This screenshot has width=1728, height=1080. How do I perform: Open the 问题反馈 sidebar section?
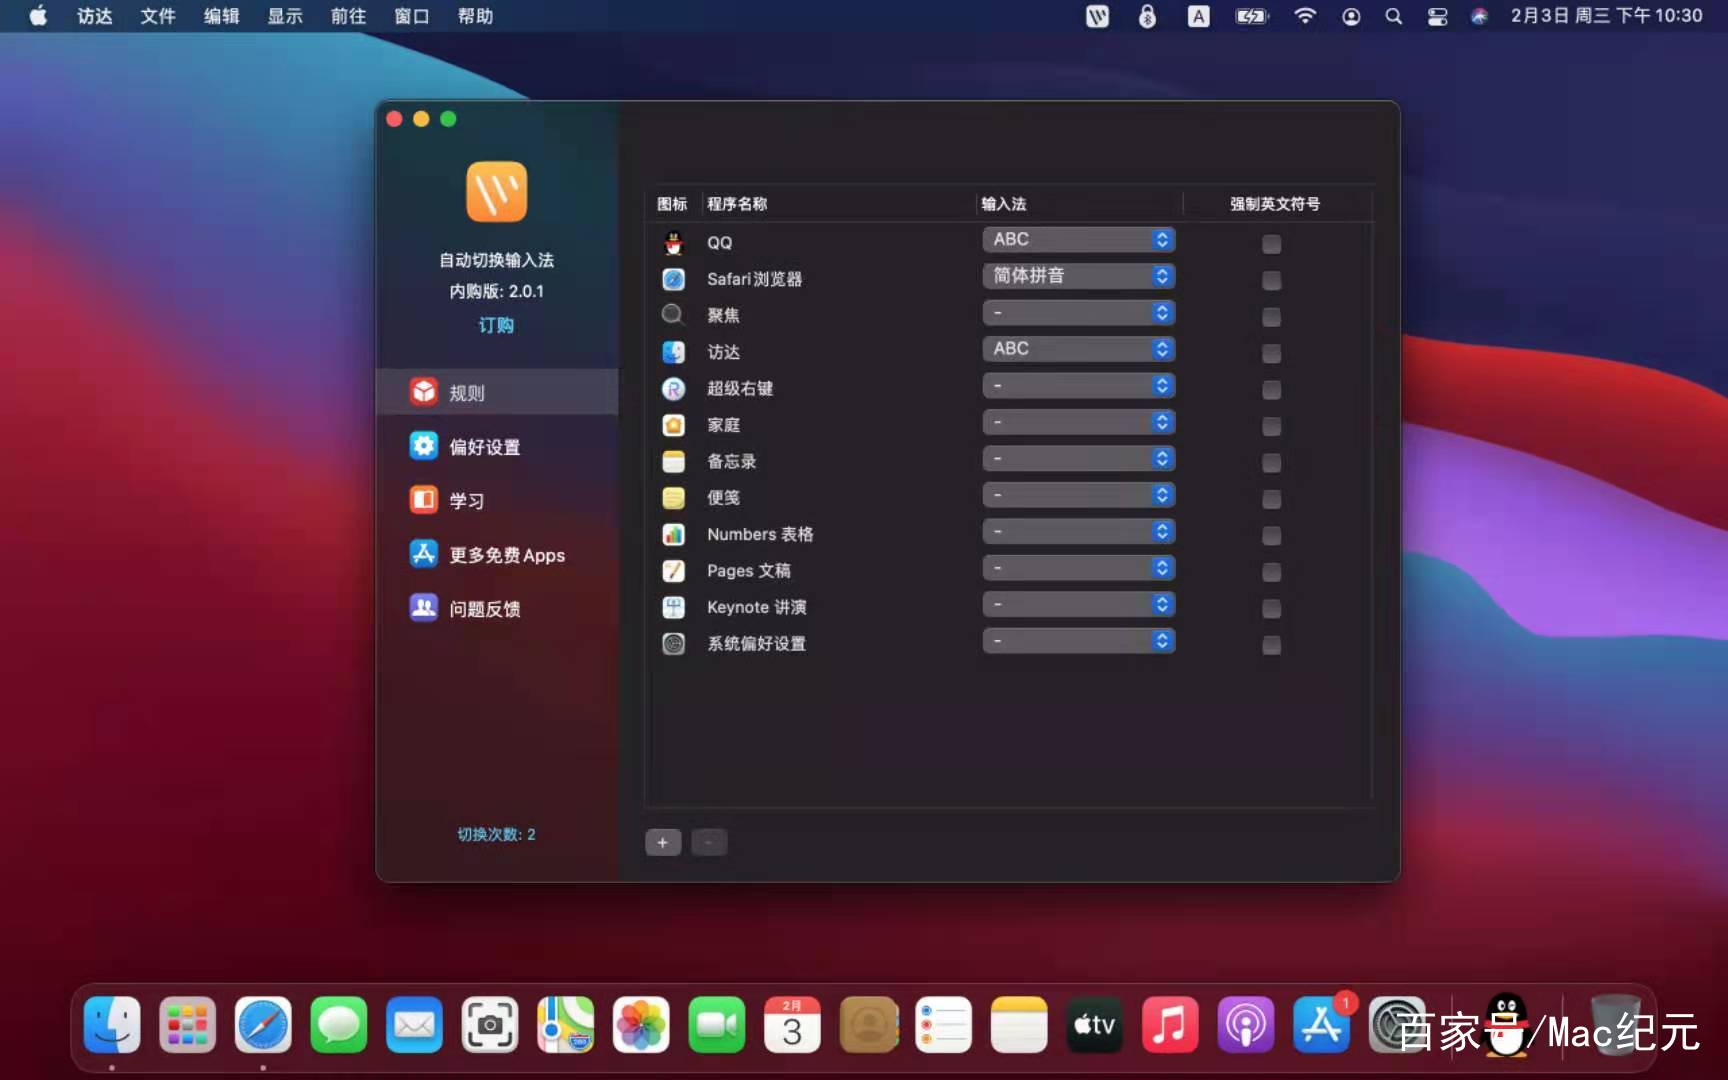coord(497,608)
